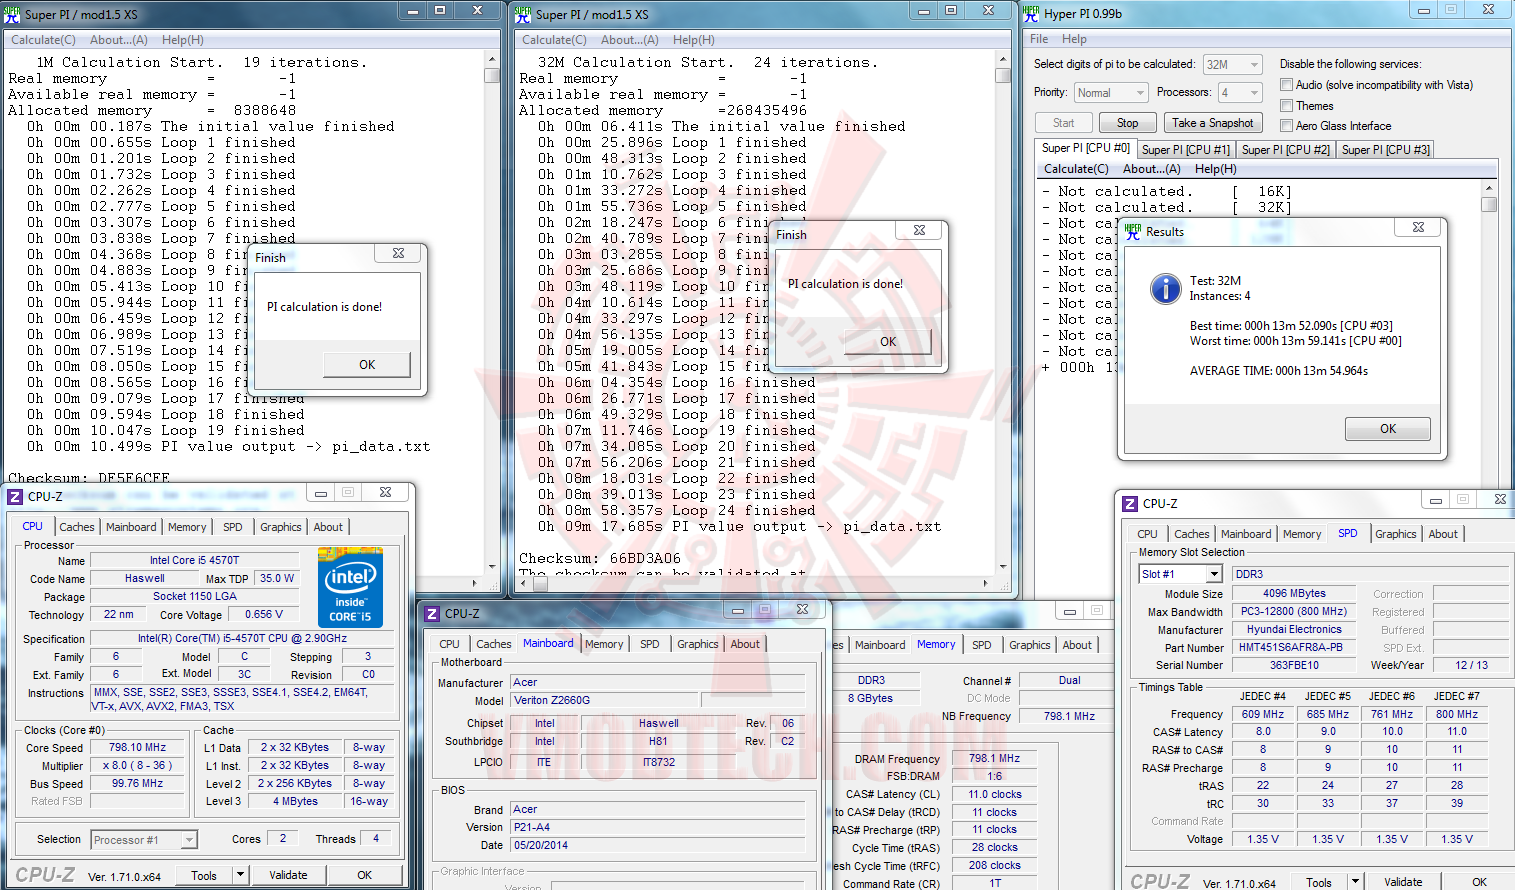Click the DRAM Frequency value 798.1 MHz
This screenshot has width=1515, height=890.
coord(994,758)
